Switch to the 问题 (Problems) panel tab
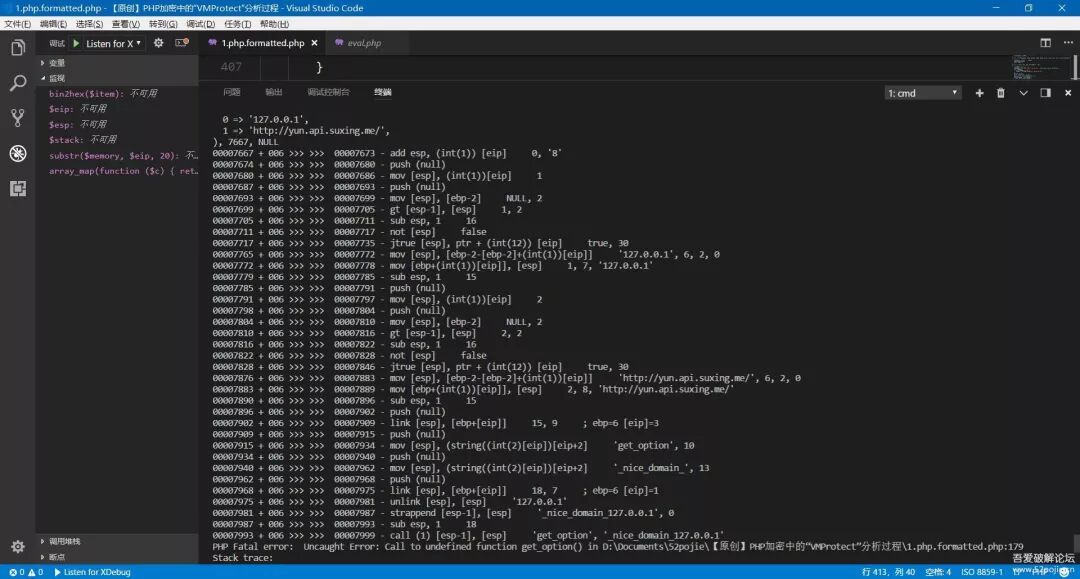The image size is (1080, 579). (232, 92)
